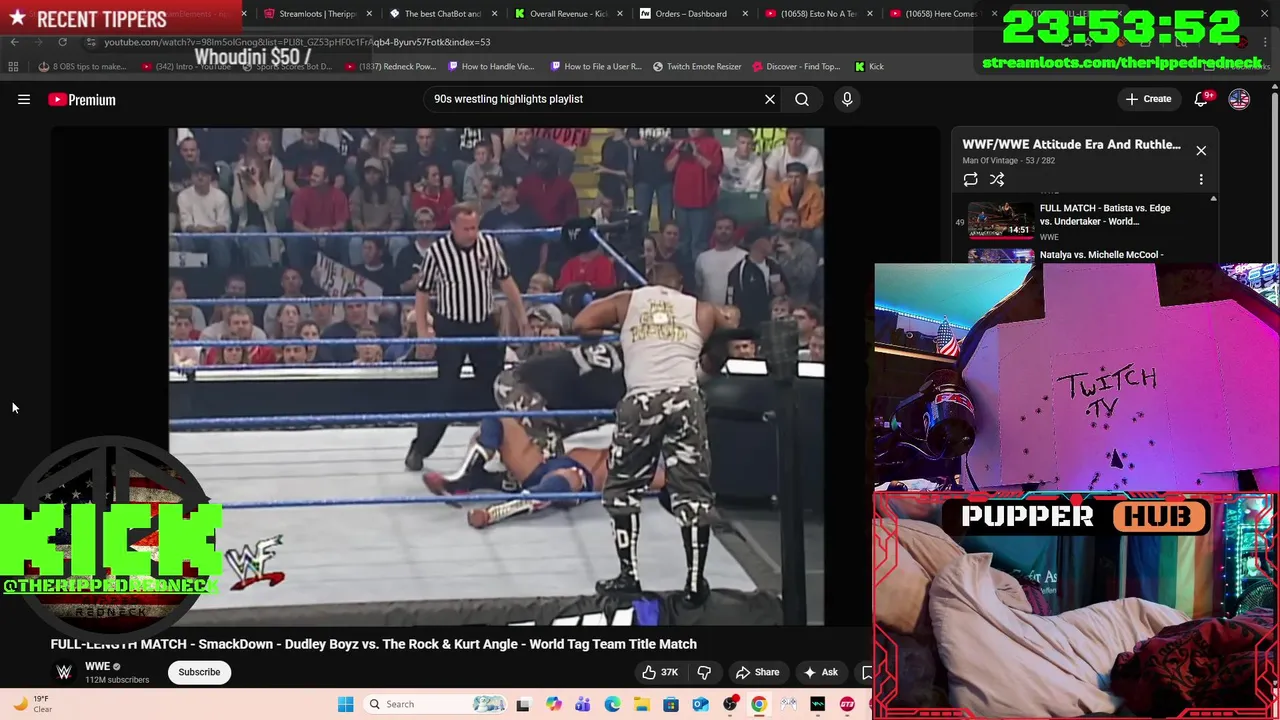The height and width of the screenshot is (720, 1280).
Task: Click the FULL-LENGTH MATCH video title
Action: coord(374,644)
